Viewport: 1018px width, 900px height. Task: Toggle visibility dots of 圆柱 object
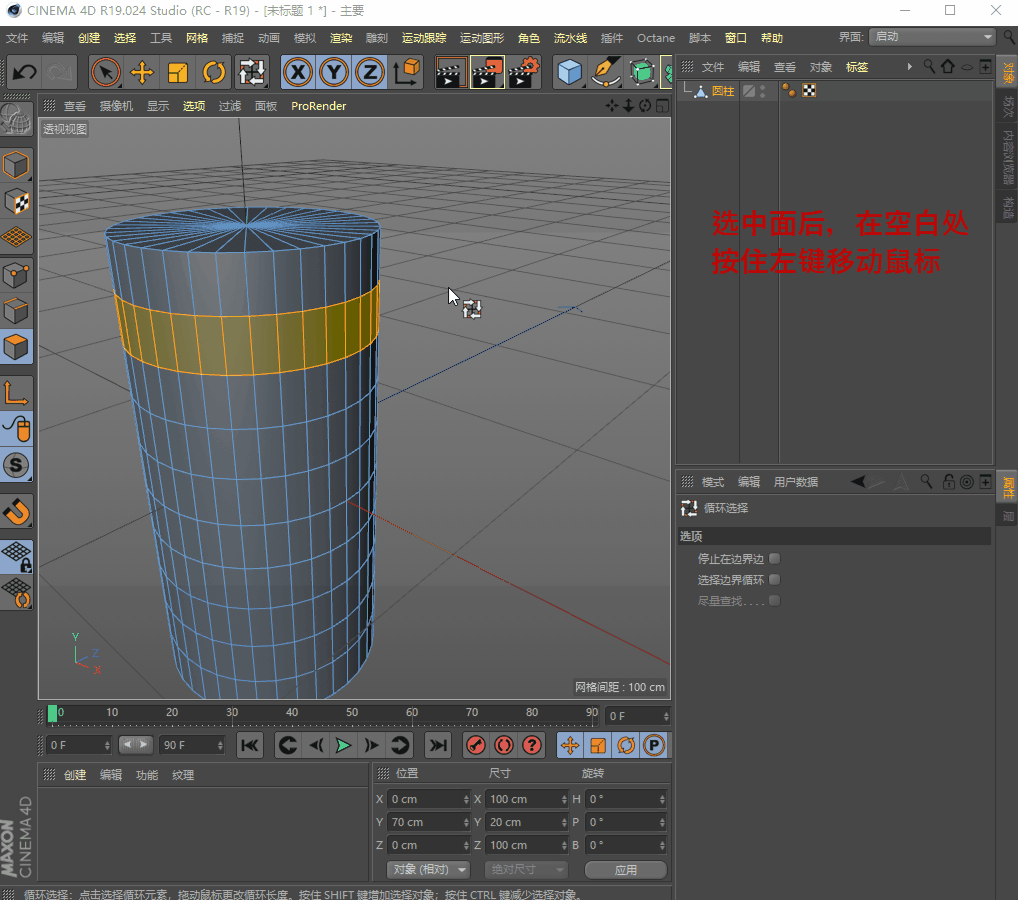pos(763,91)
